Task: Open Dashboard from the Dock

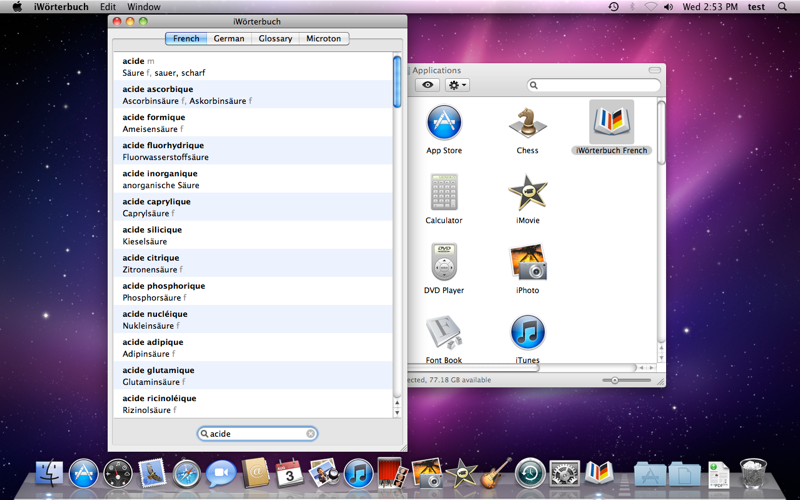Action: click(x=118, y=473)
